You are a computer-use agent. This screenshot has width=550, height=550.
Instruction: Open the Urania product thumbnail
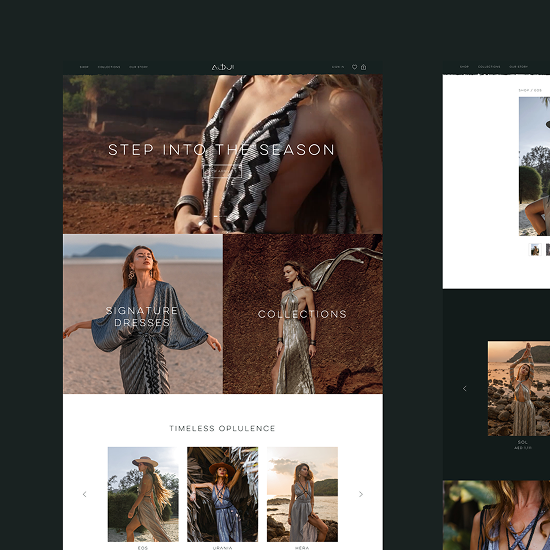pos(222,494)
